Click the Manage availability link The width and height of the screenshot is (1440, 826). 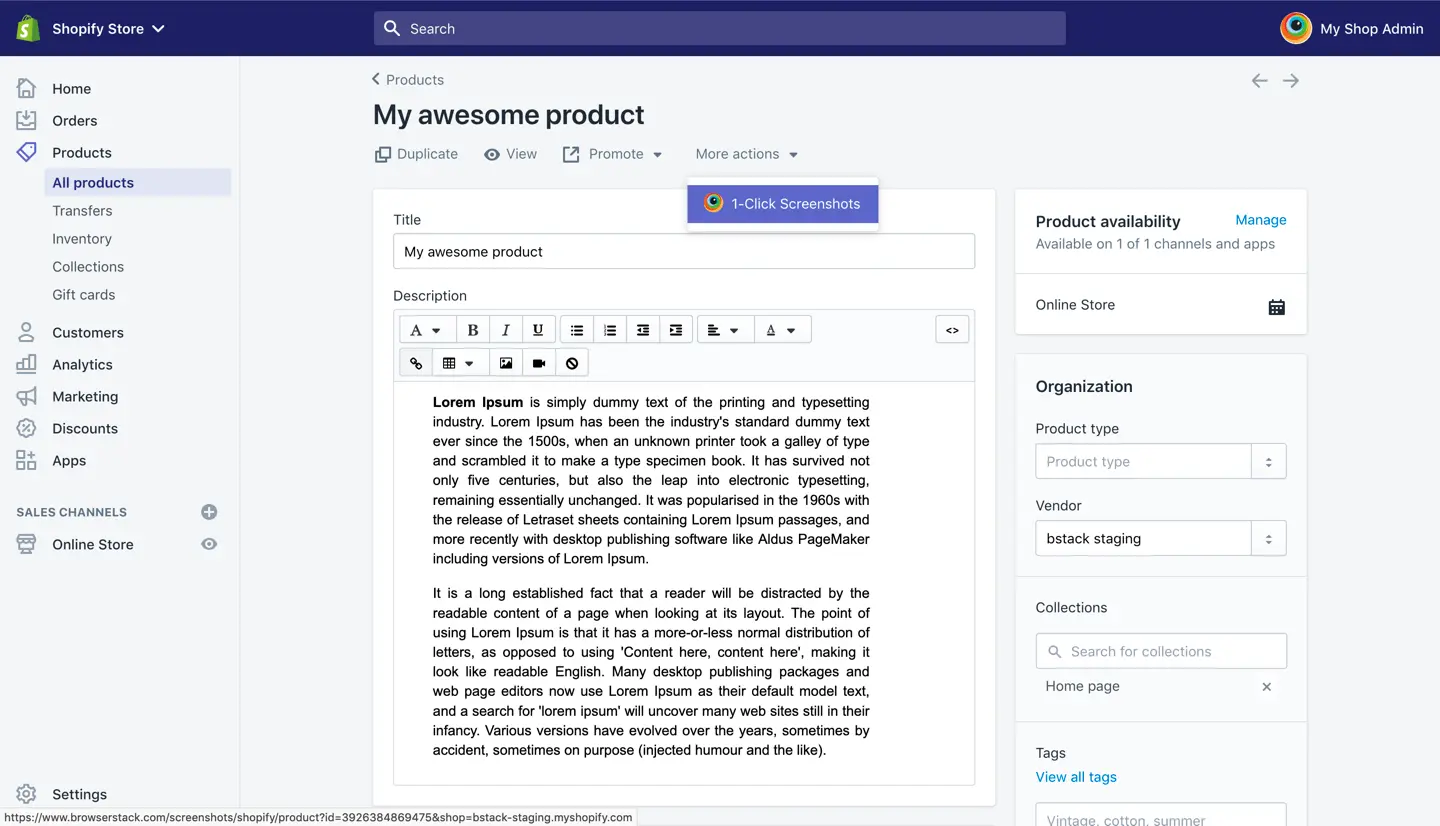tap(1260, 220)
